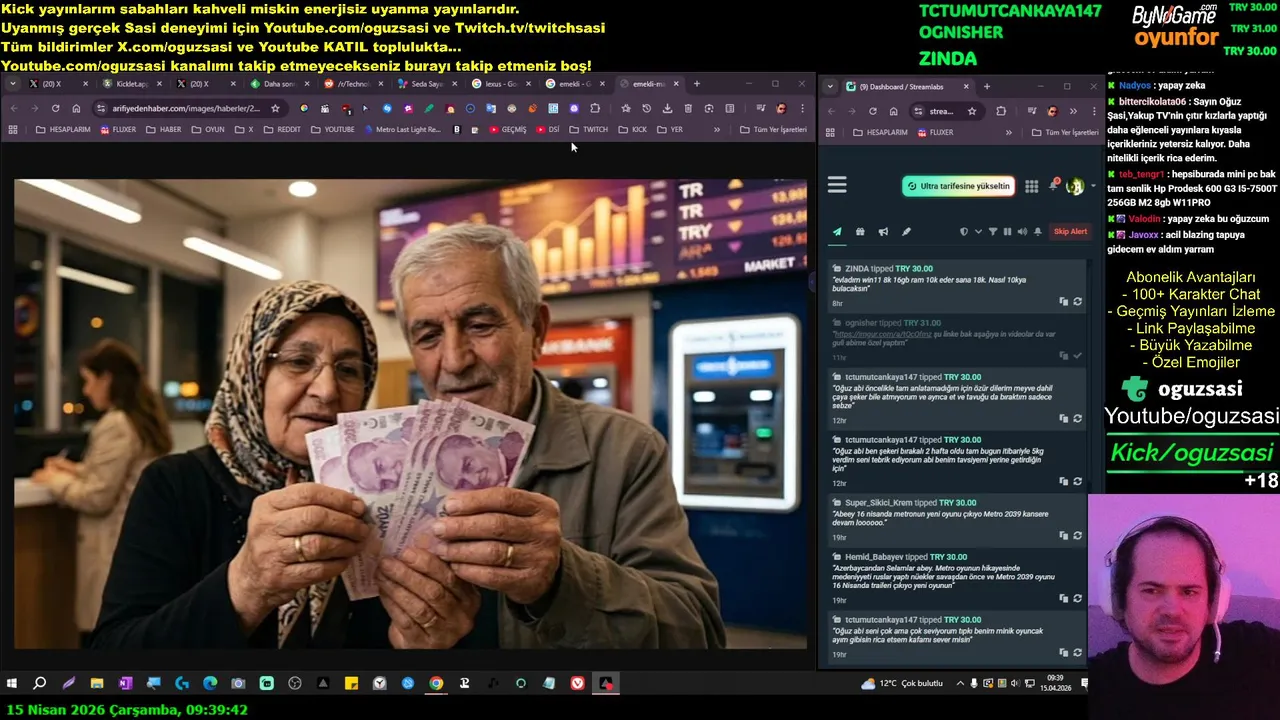Expand the system tray hidden icons chevron

click(960, 683)
